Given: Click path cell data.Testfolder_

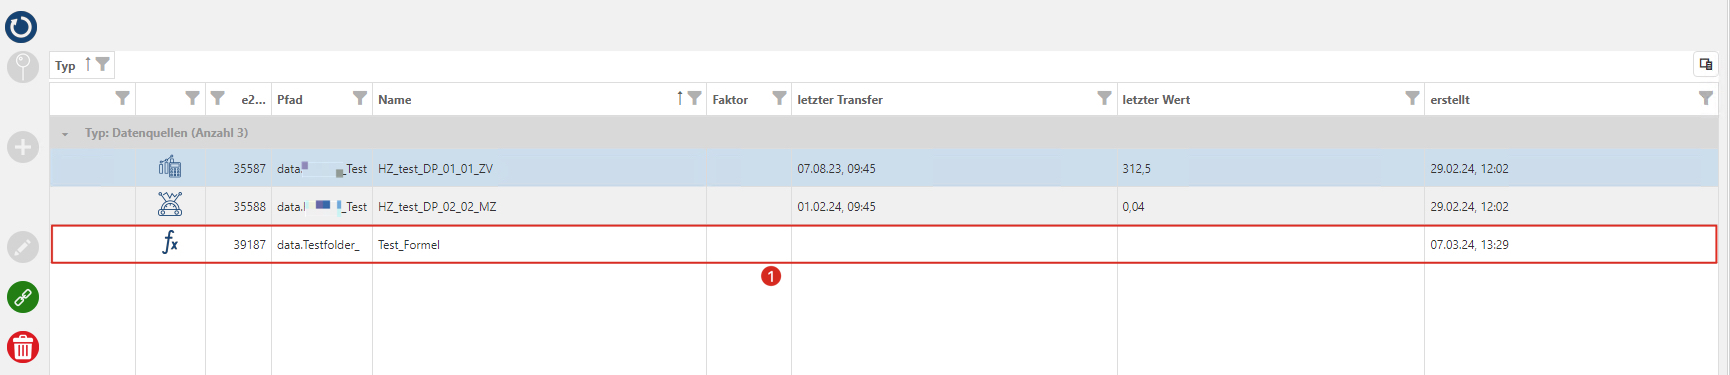Looking at the screenshot, I should click(x=318, y=245).
